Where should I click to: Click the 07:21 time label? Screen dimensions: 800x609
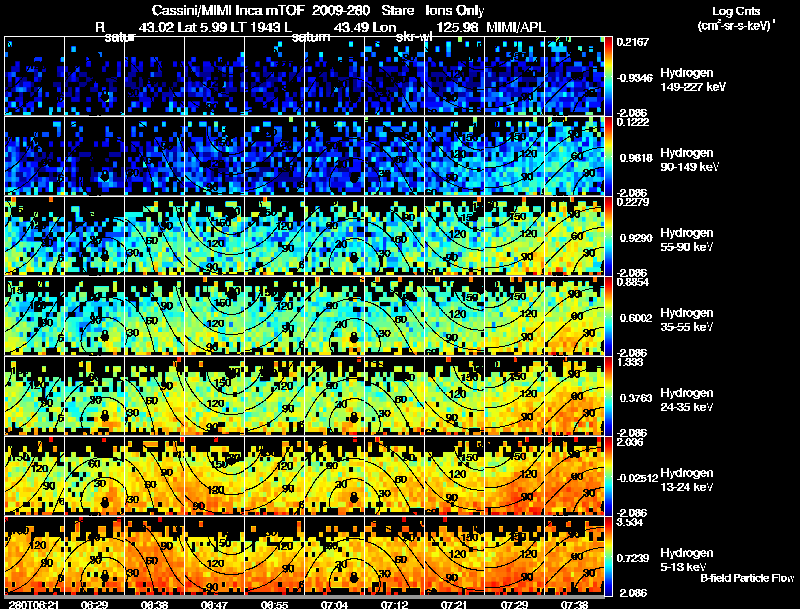click(x=454, y=604)
